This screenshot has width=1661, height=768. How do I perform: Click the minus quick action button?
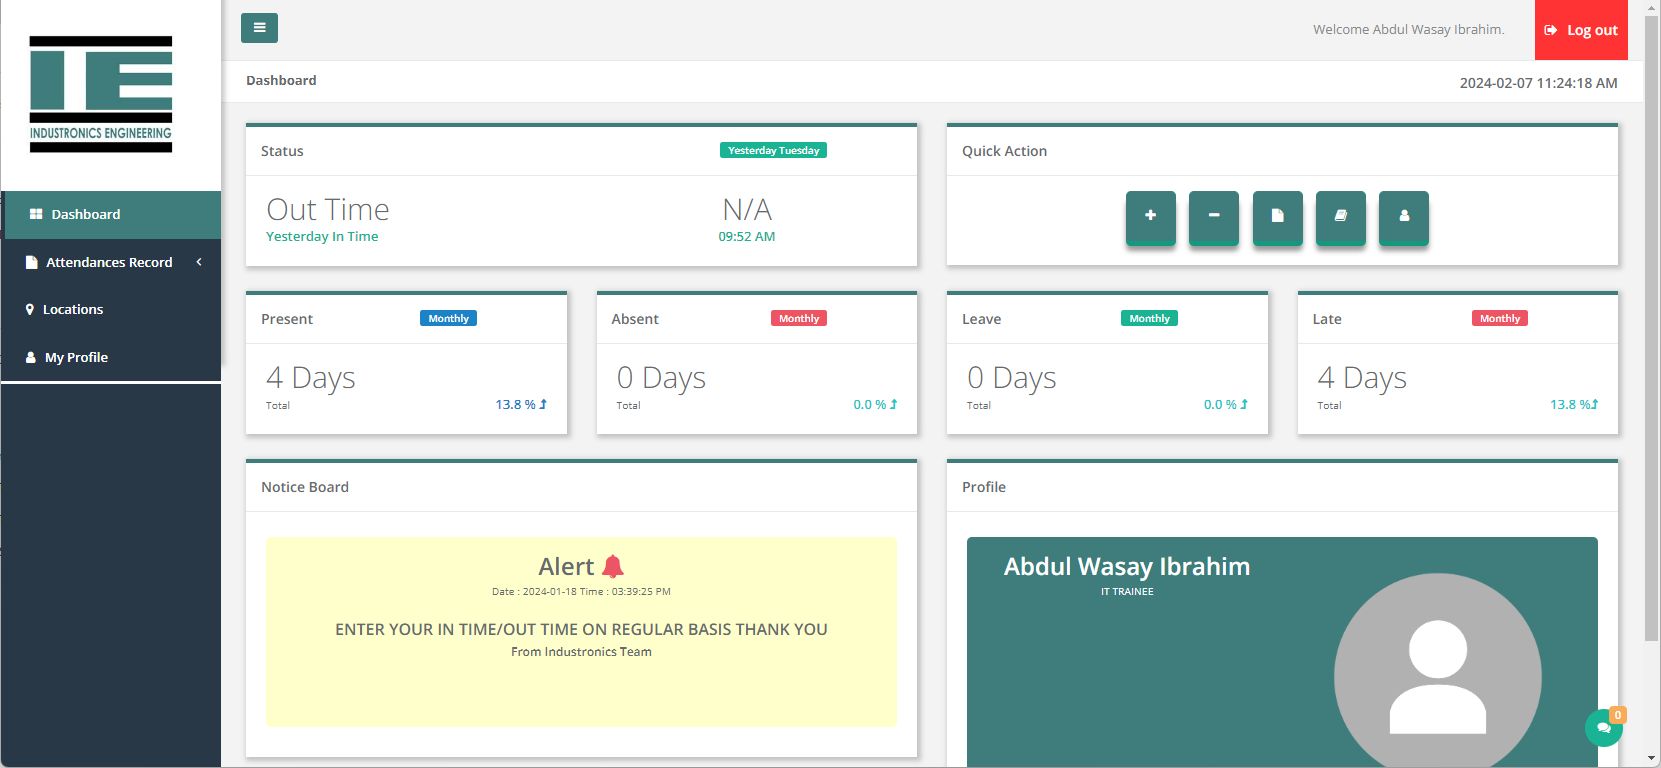point(1214,217)
